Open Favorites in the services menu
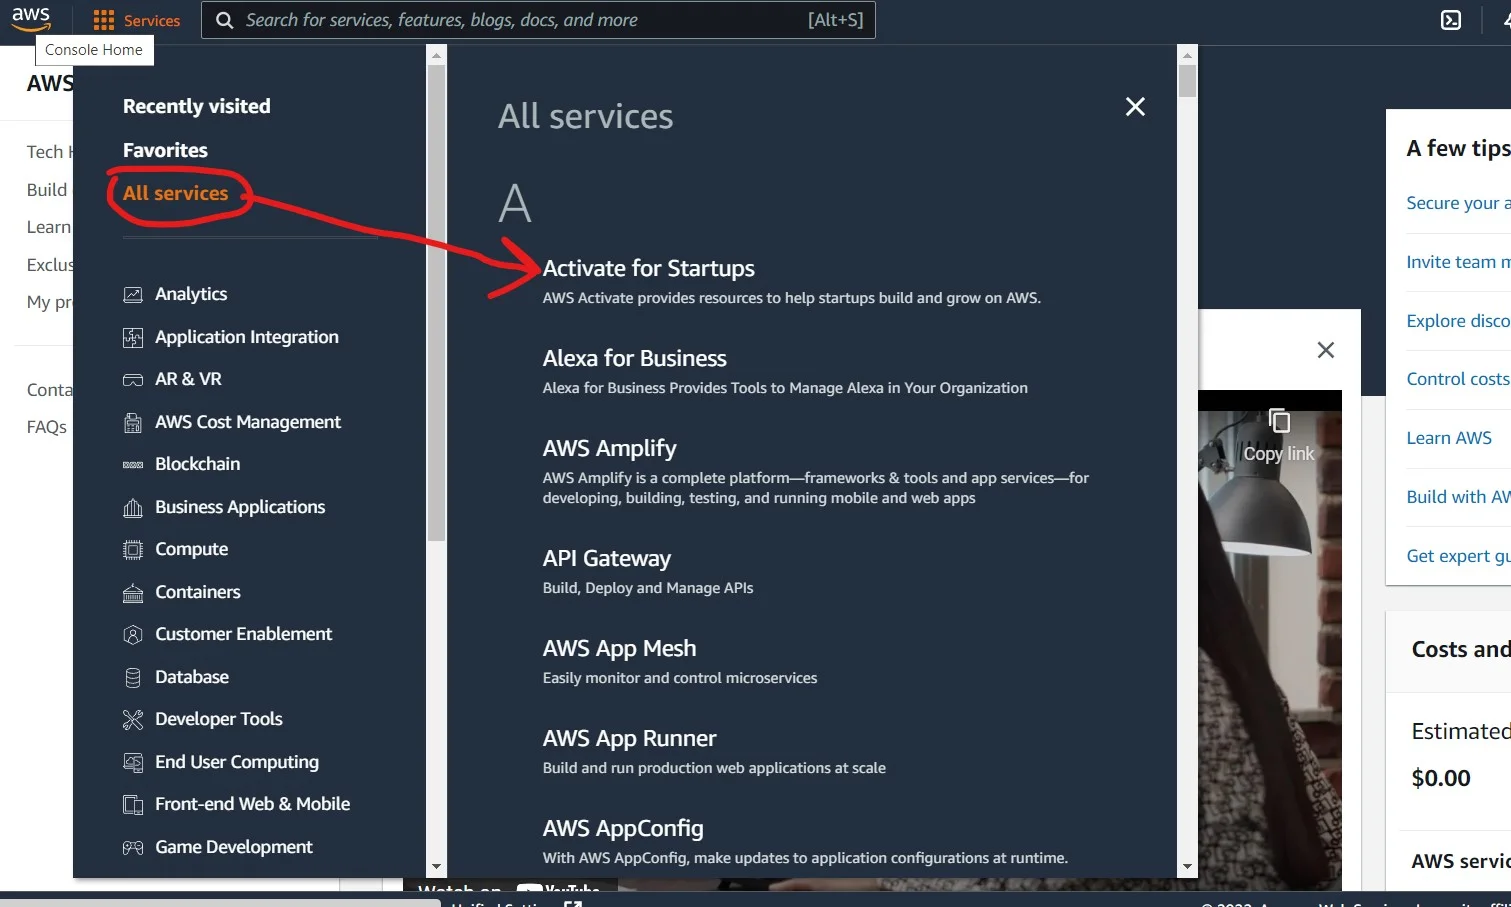This screenshot has width=1511, height=907. click(x=166, y=150)
